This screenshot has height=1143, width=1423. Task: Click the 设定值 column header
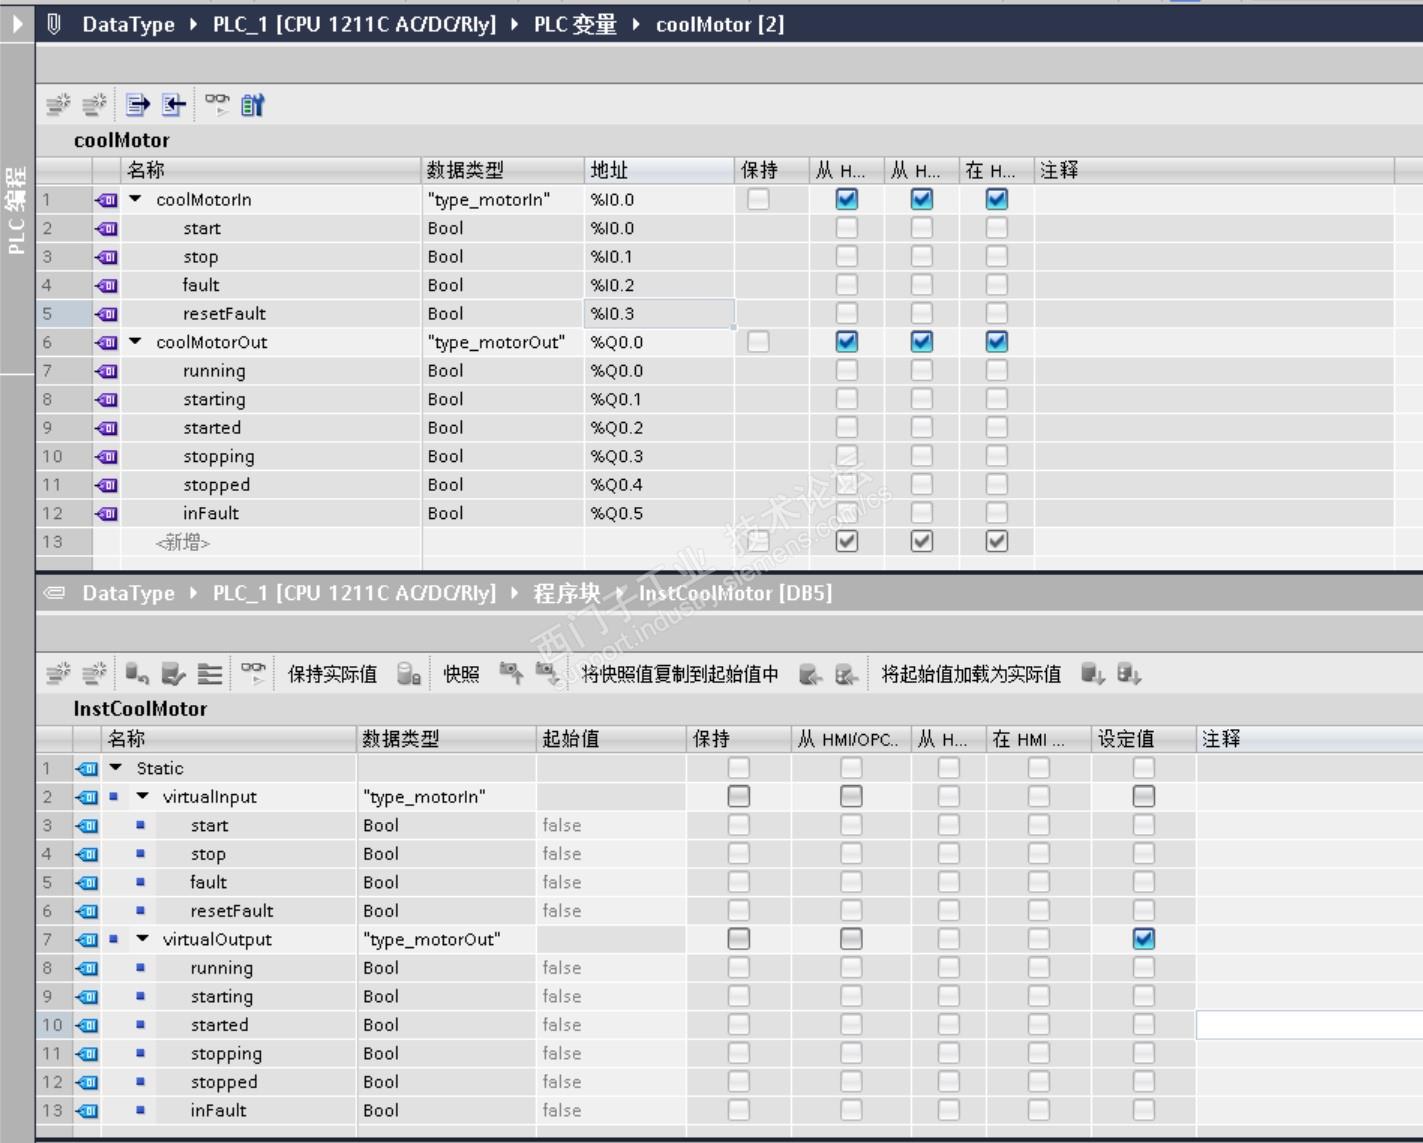point(1144,739)
